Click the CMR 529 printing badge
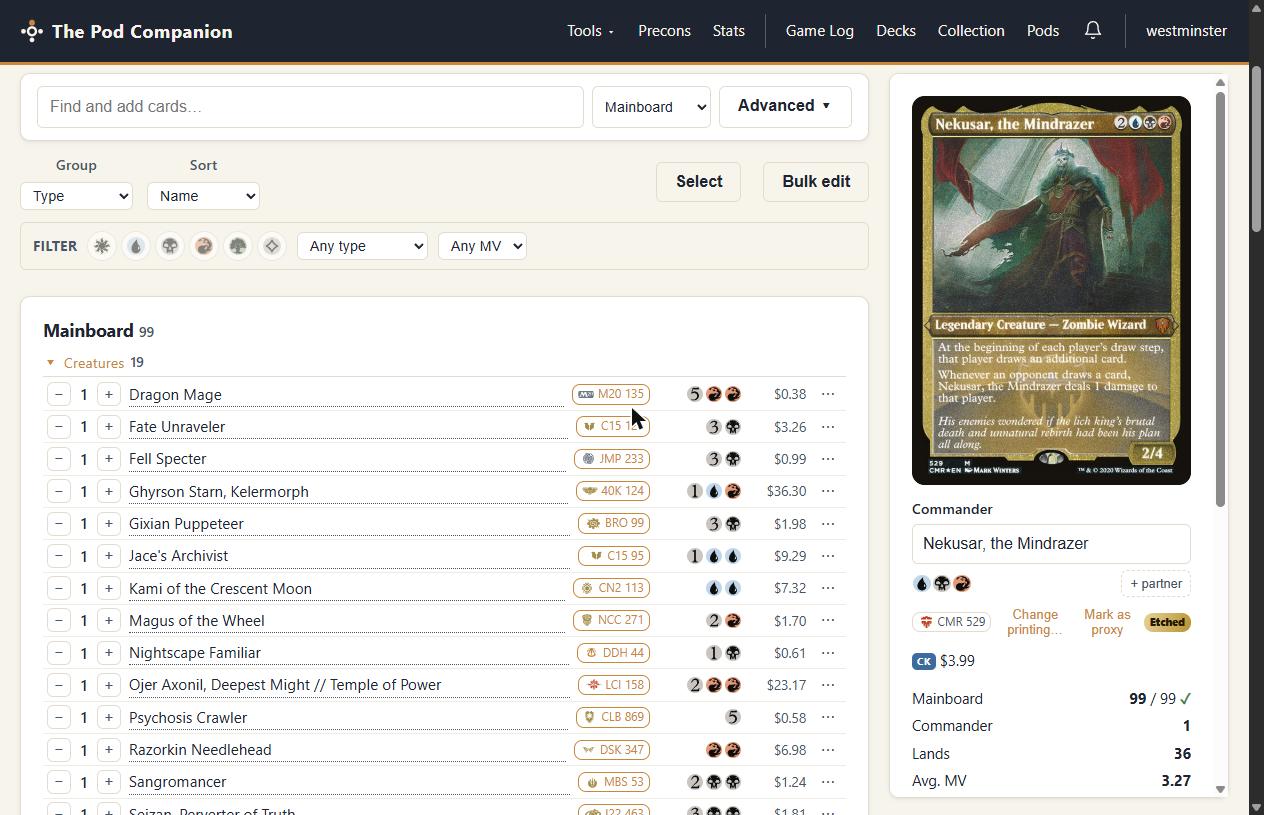 coord(951,622)
